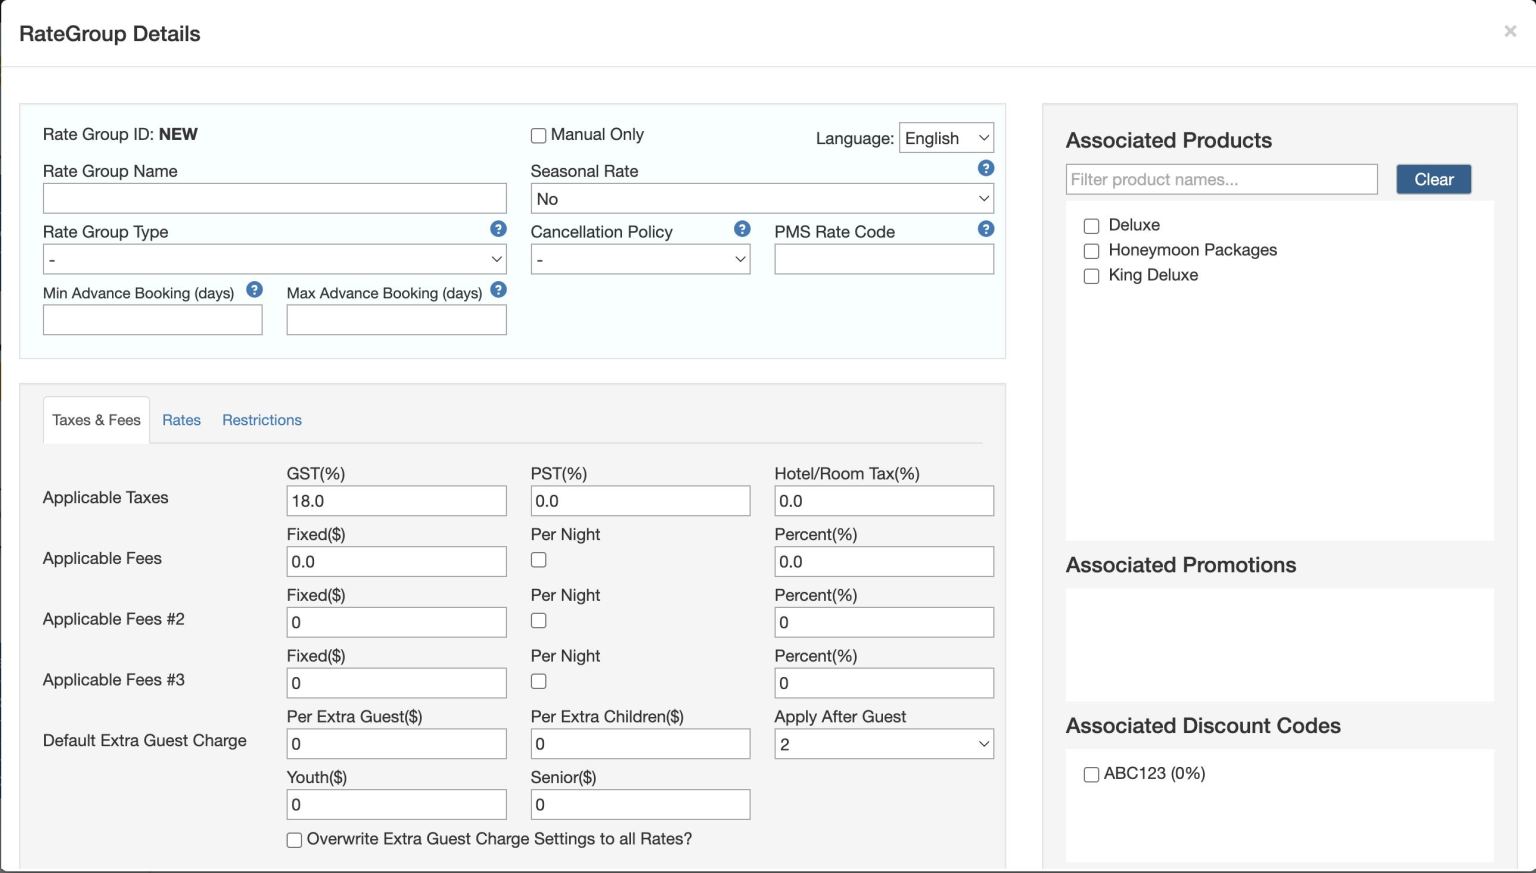Open the Rate Group Type dropdown
The height and width of the screenshot is (873, 1536).
click(x=275, y=259)
